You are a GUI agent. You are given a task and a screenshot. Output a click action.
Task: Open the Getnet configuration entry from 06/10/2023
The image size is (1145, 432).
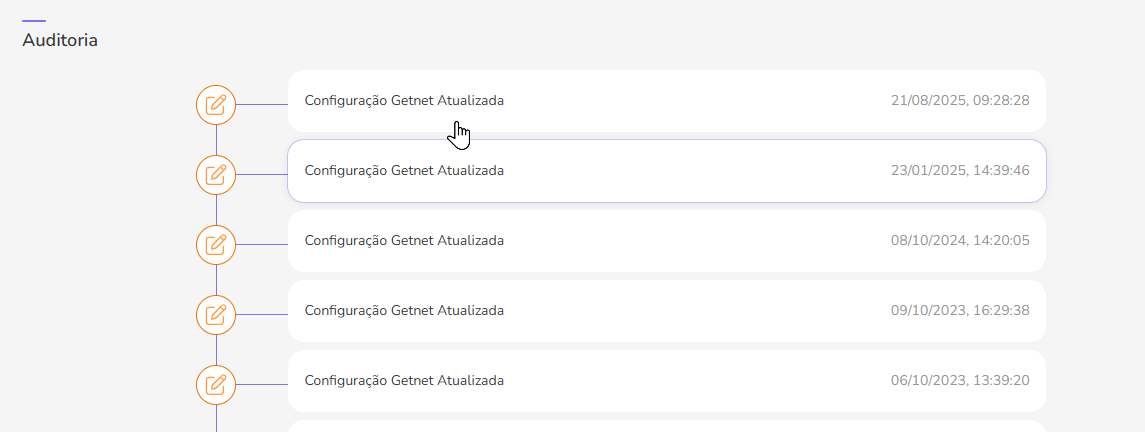click(404, 381)
